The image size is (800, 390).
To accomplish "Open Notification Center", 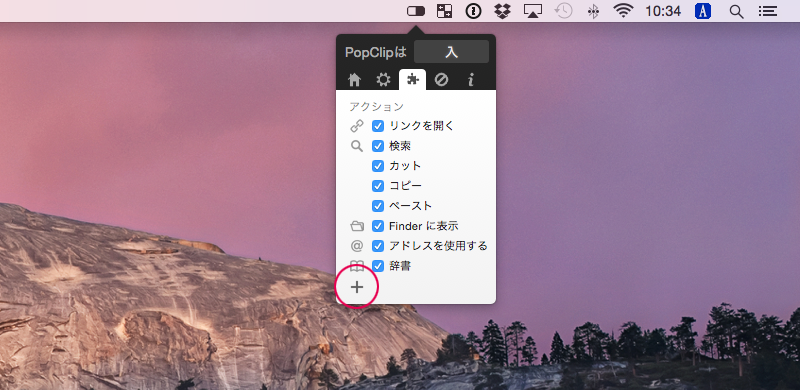I will 768,11.
